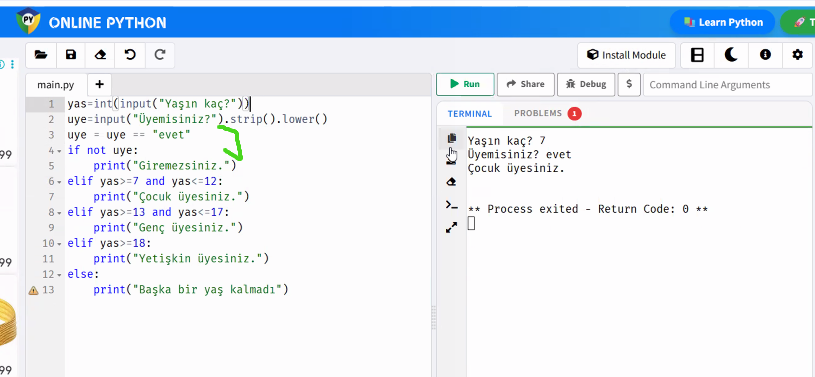Toggle the editor layout split icon
Image resolution: width=815 pixels, height=377 pixels.
point(697,55)
